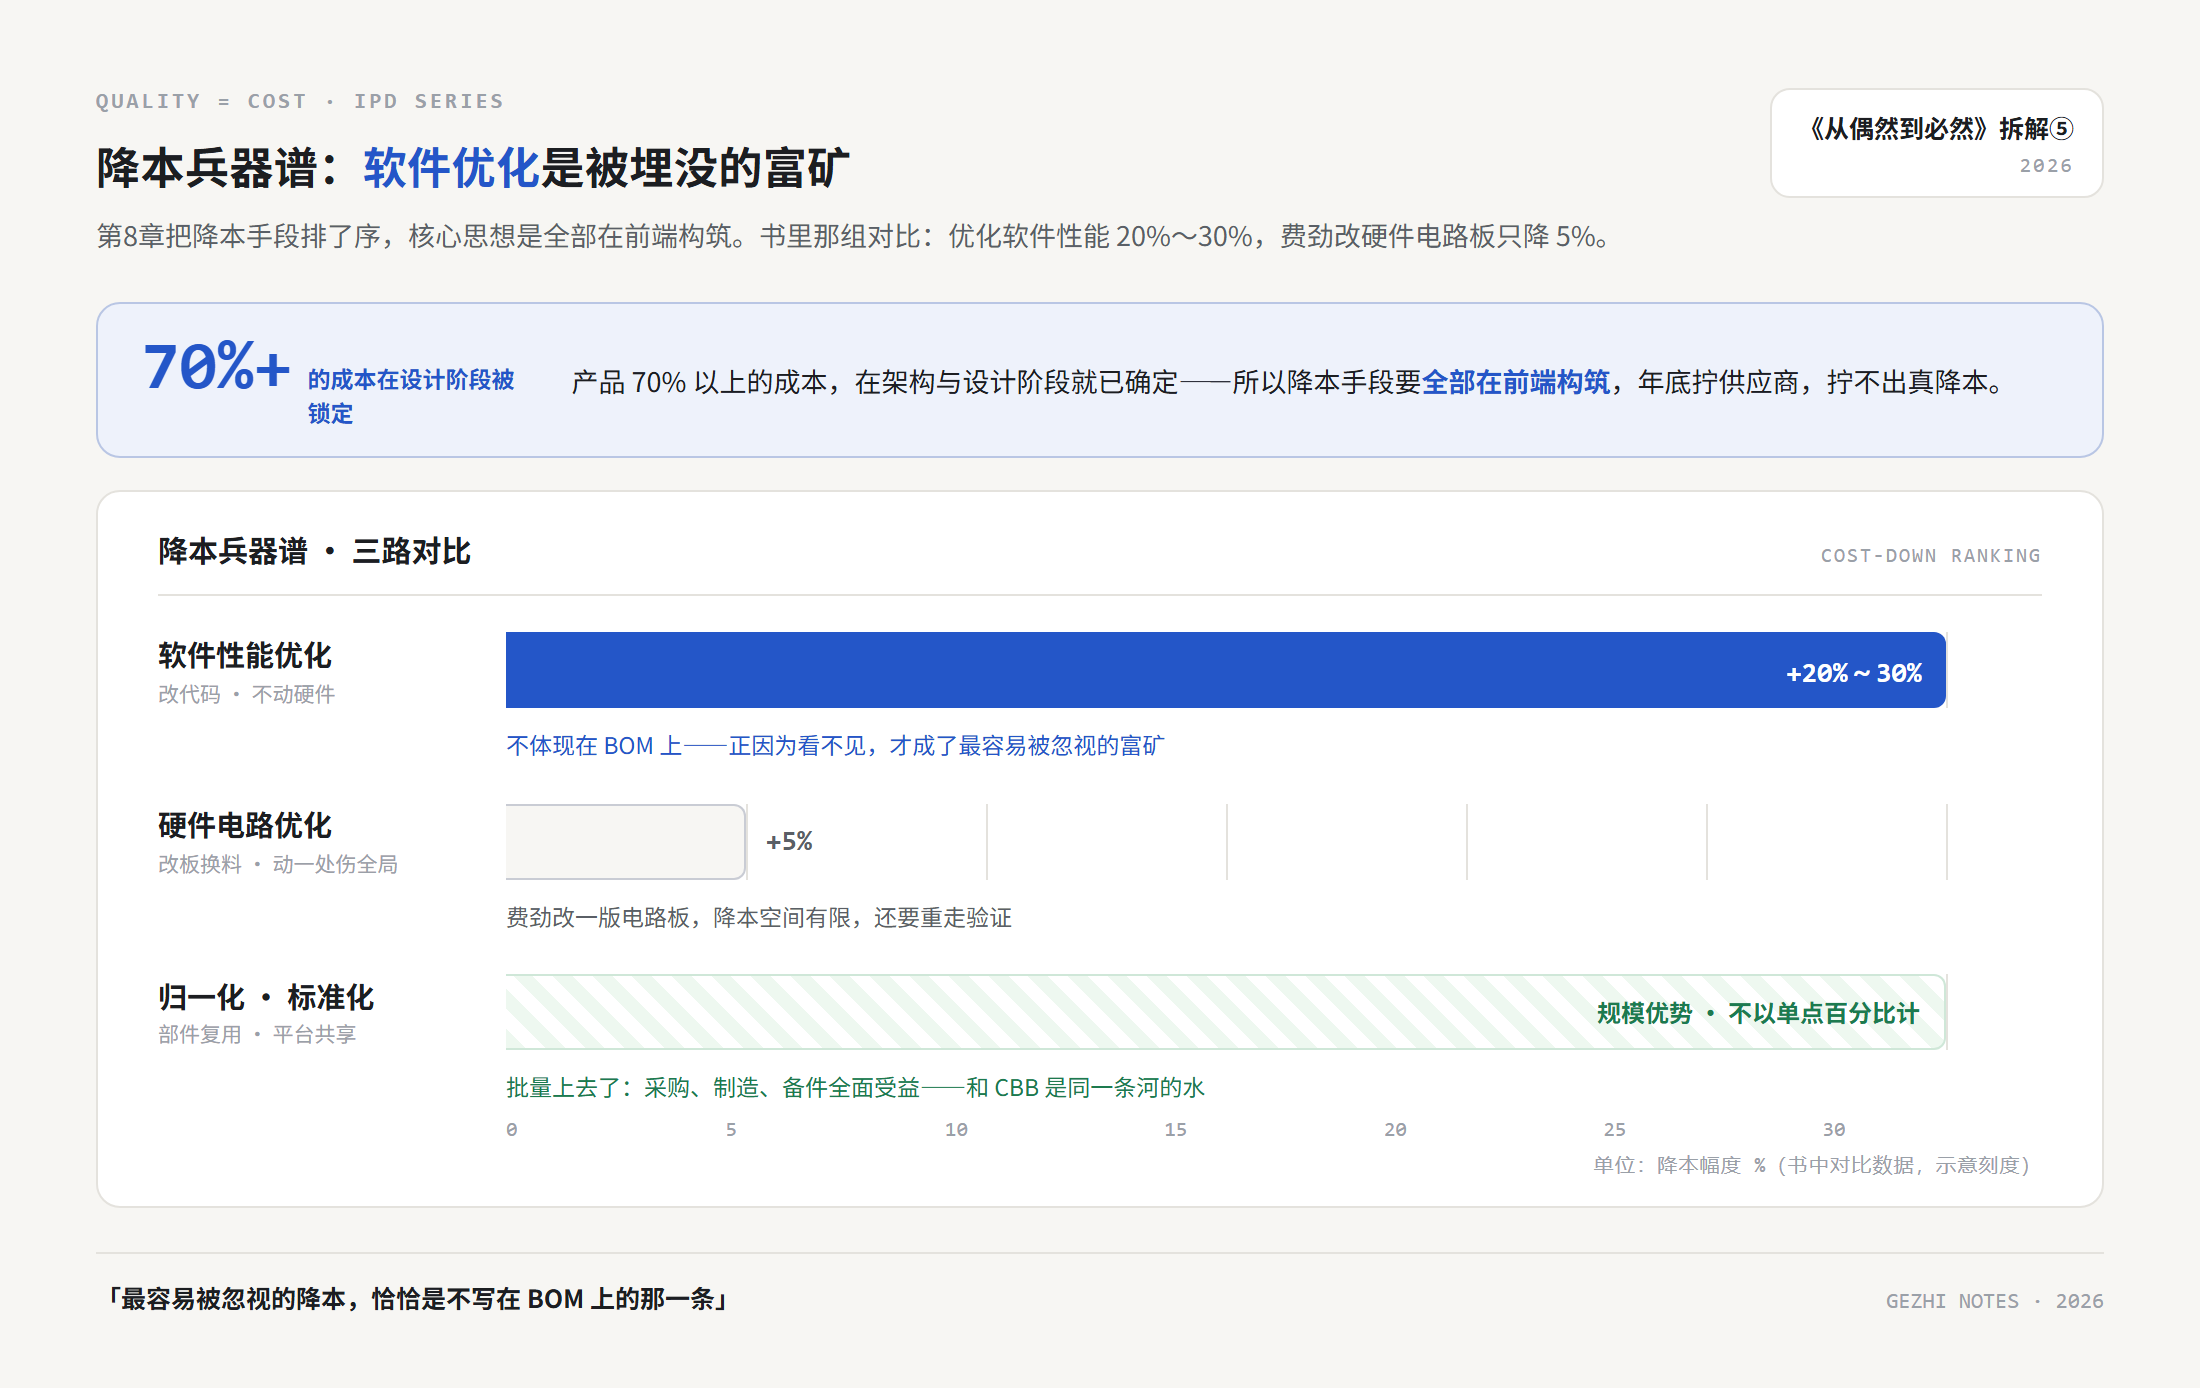Click the green note mentioning CBB
This screenshot has width=2200, height=1388.
point(855,1088)
